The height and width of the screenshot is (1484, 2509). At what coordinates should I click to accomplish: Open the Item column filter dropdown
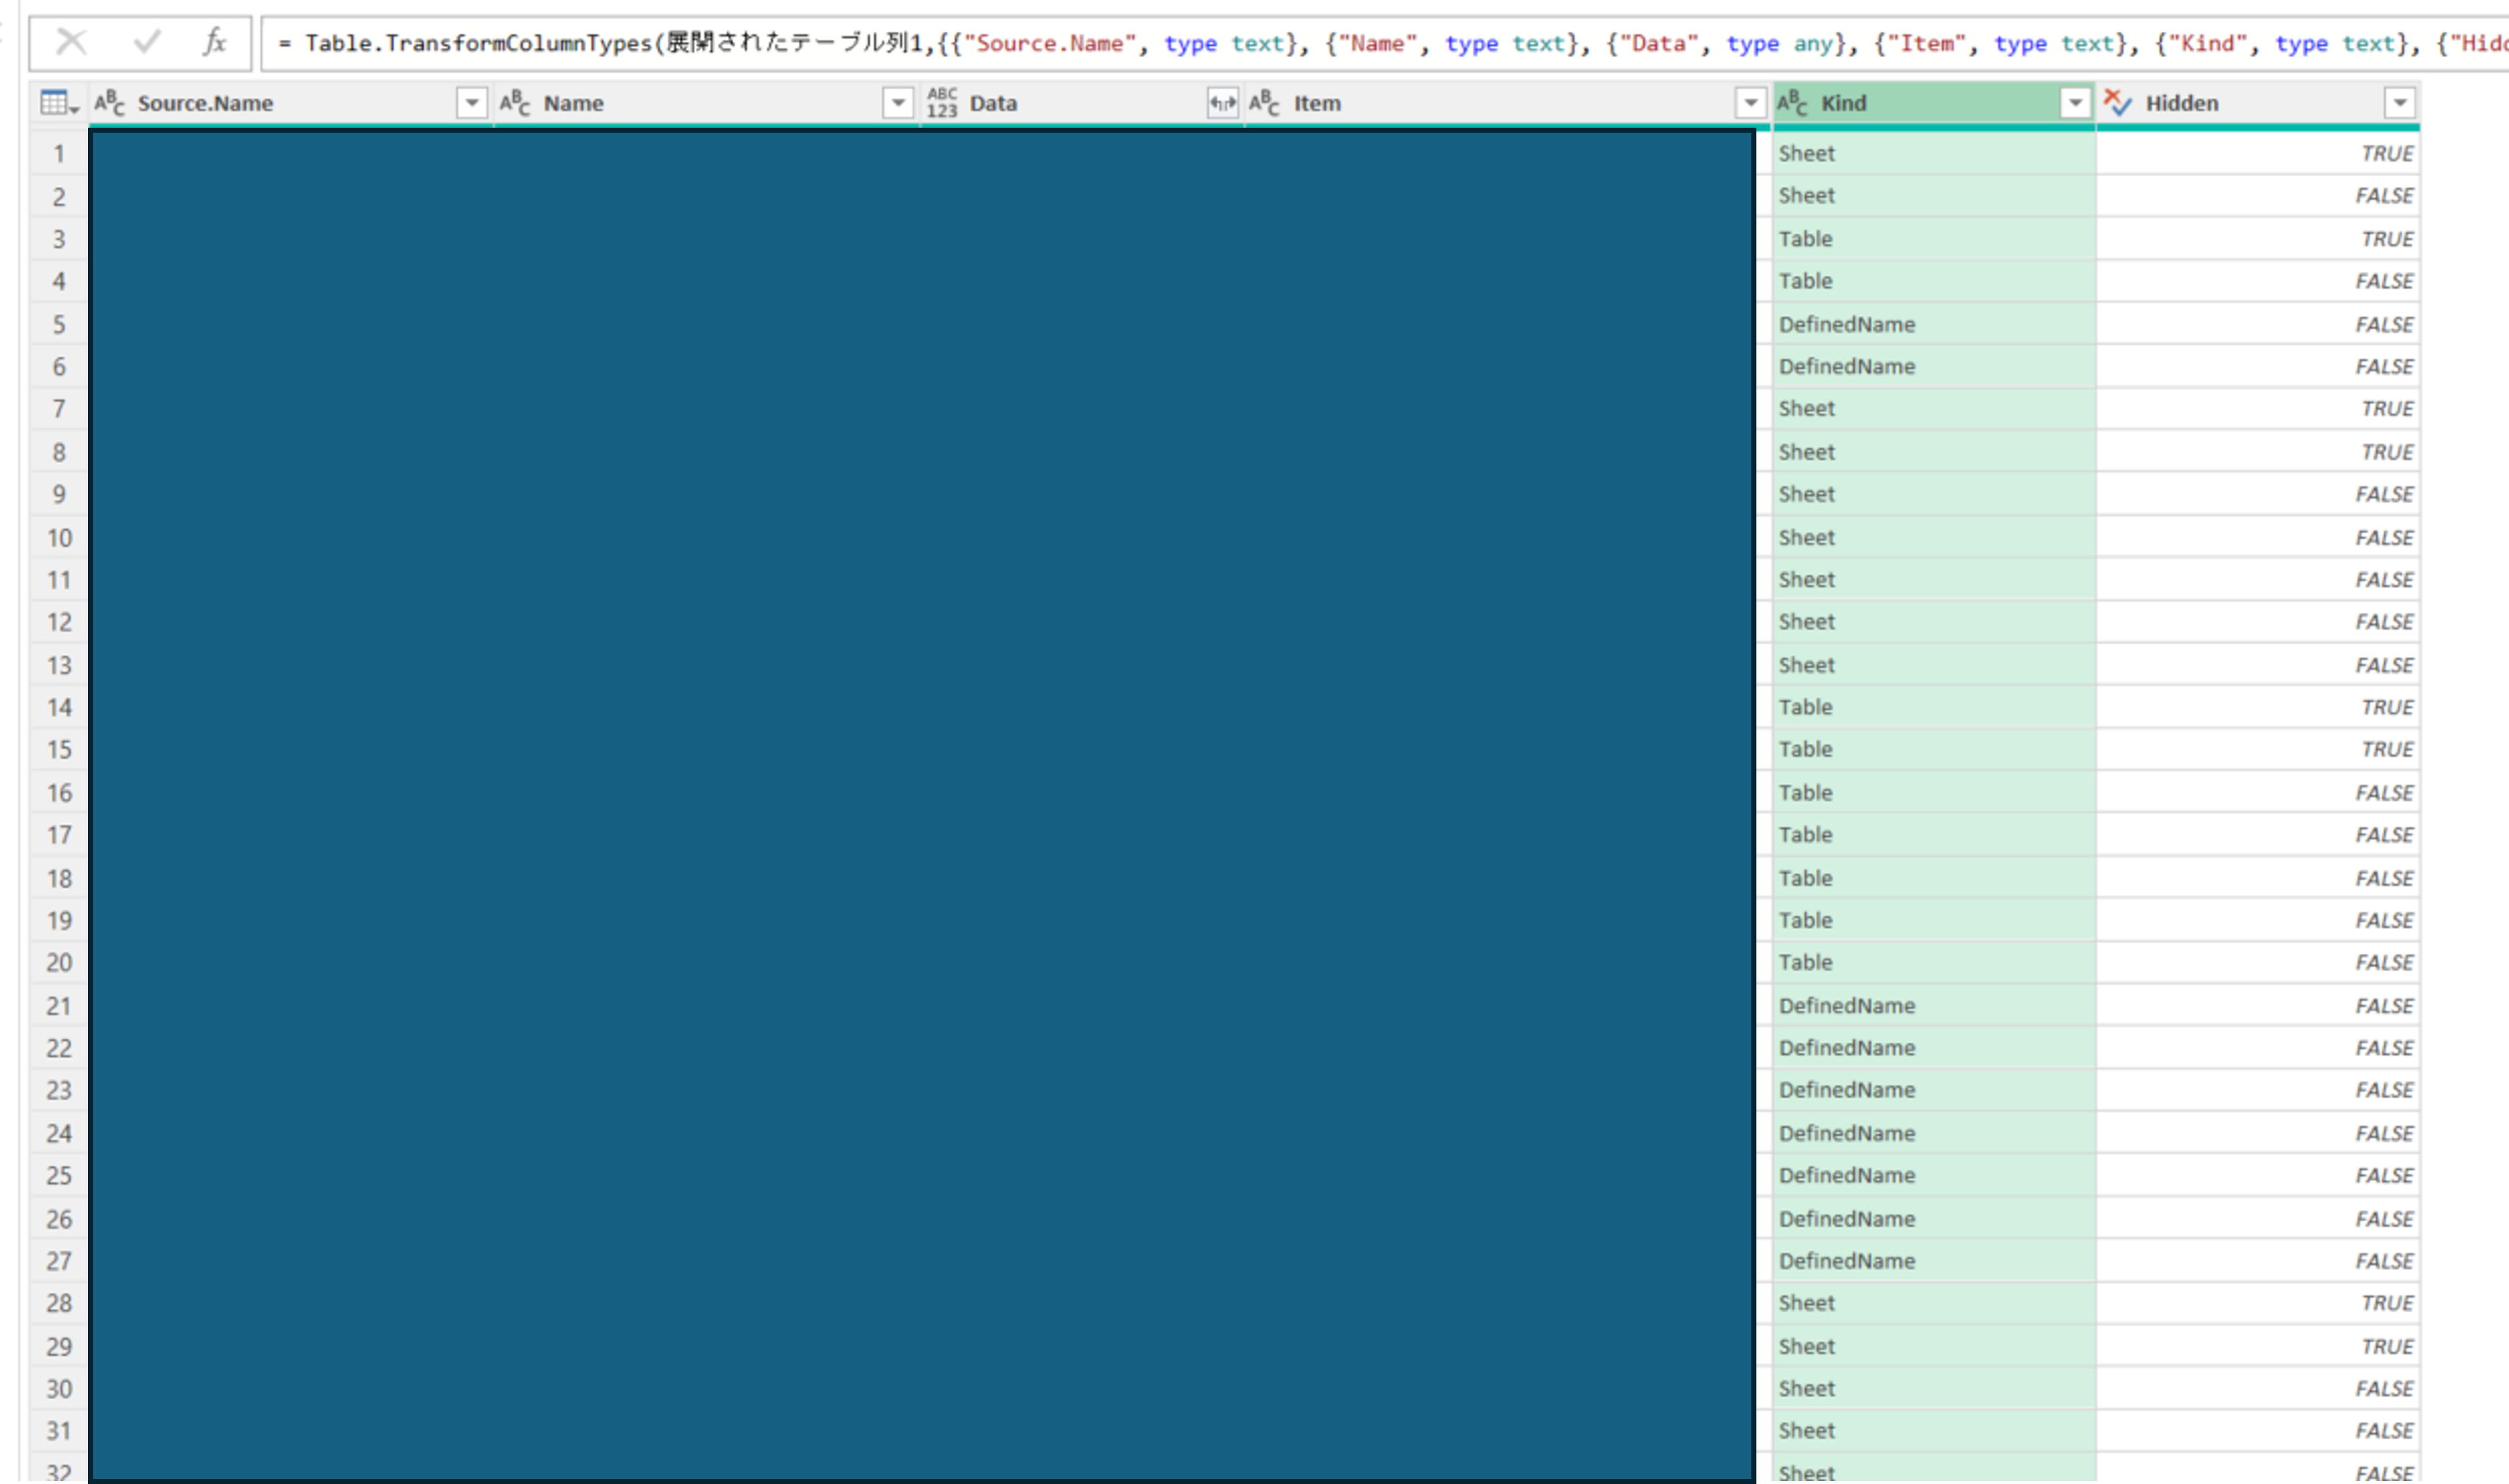coord(1750,103)
